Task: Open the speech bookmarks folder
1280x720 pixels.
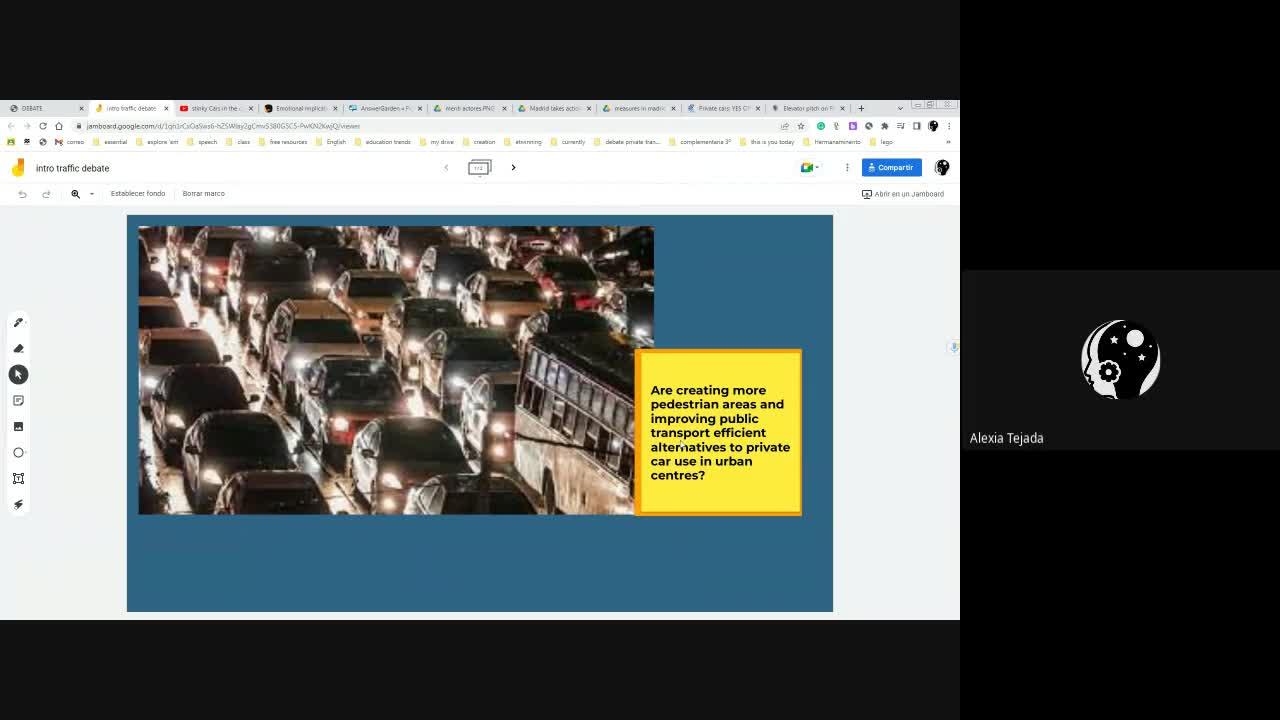Action: click(x=202, y=142)
